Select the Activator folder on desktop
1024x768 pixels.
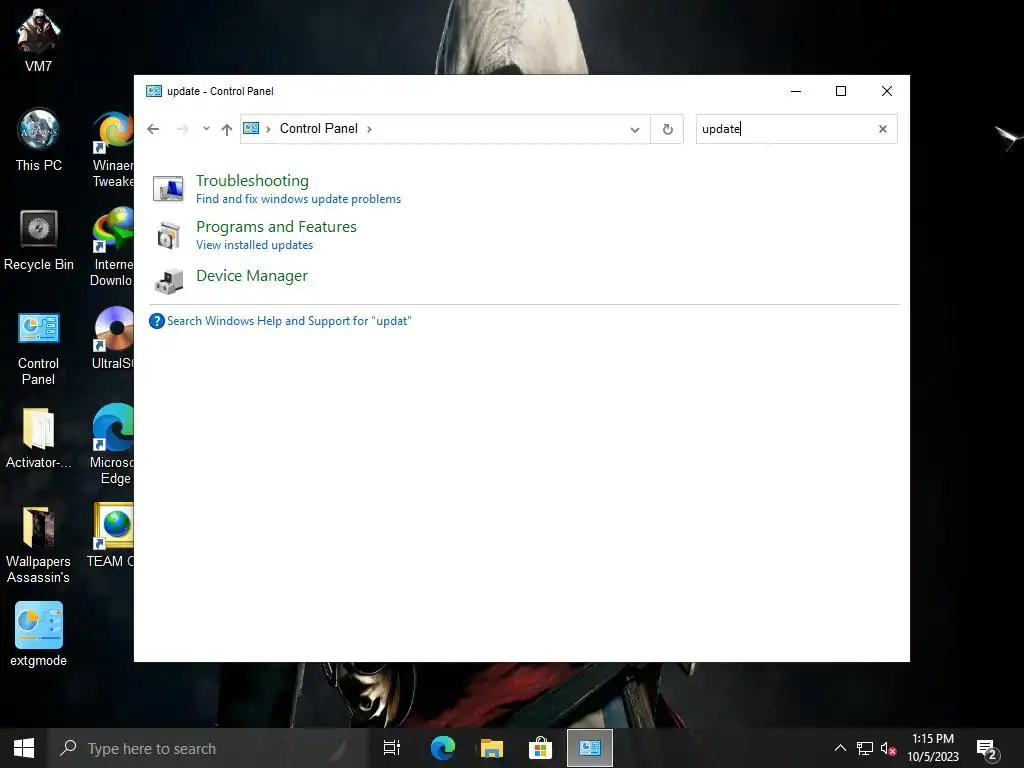click(39, 438)
